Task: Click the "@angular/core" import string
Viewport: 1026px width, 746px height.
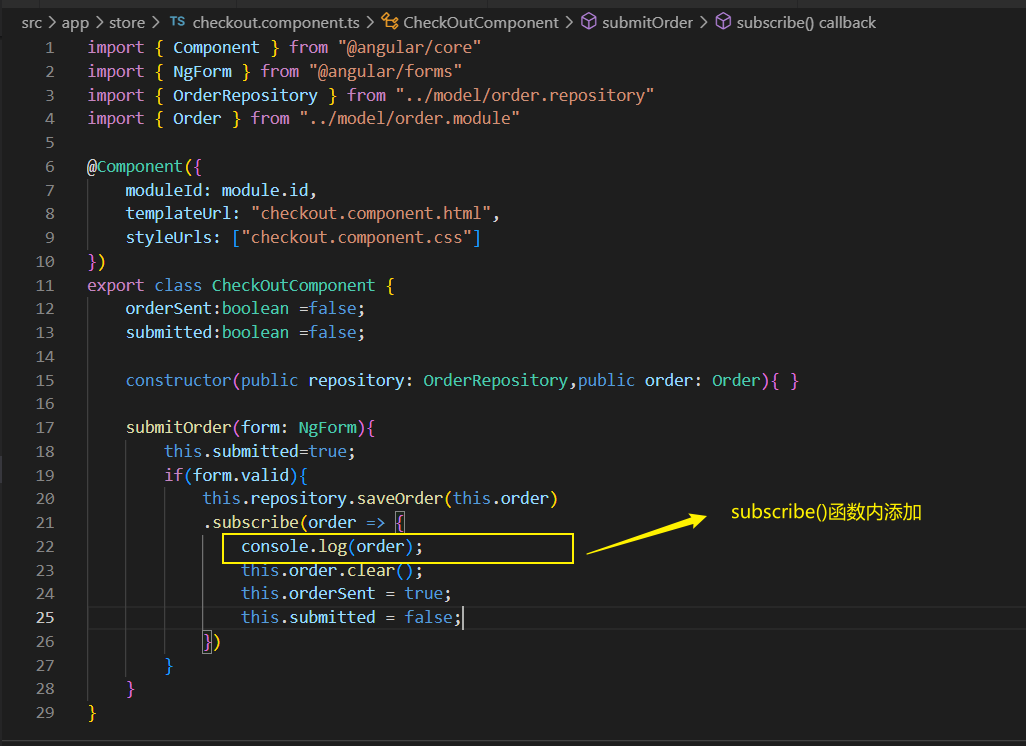Action: (x=410, y=48)
